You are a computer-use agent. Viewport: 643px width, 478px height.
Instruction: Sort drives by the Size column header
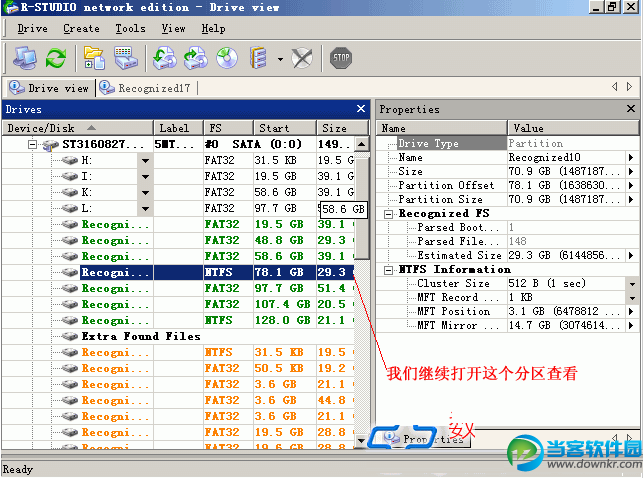[342, 128]
